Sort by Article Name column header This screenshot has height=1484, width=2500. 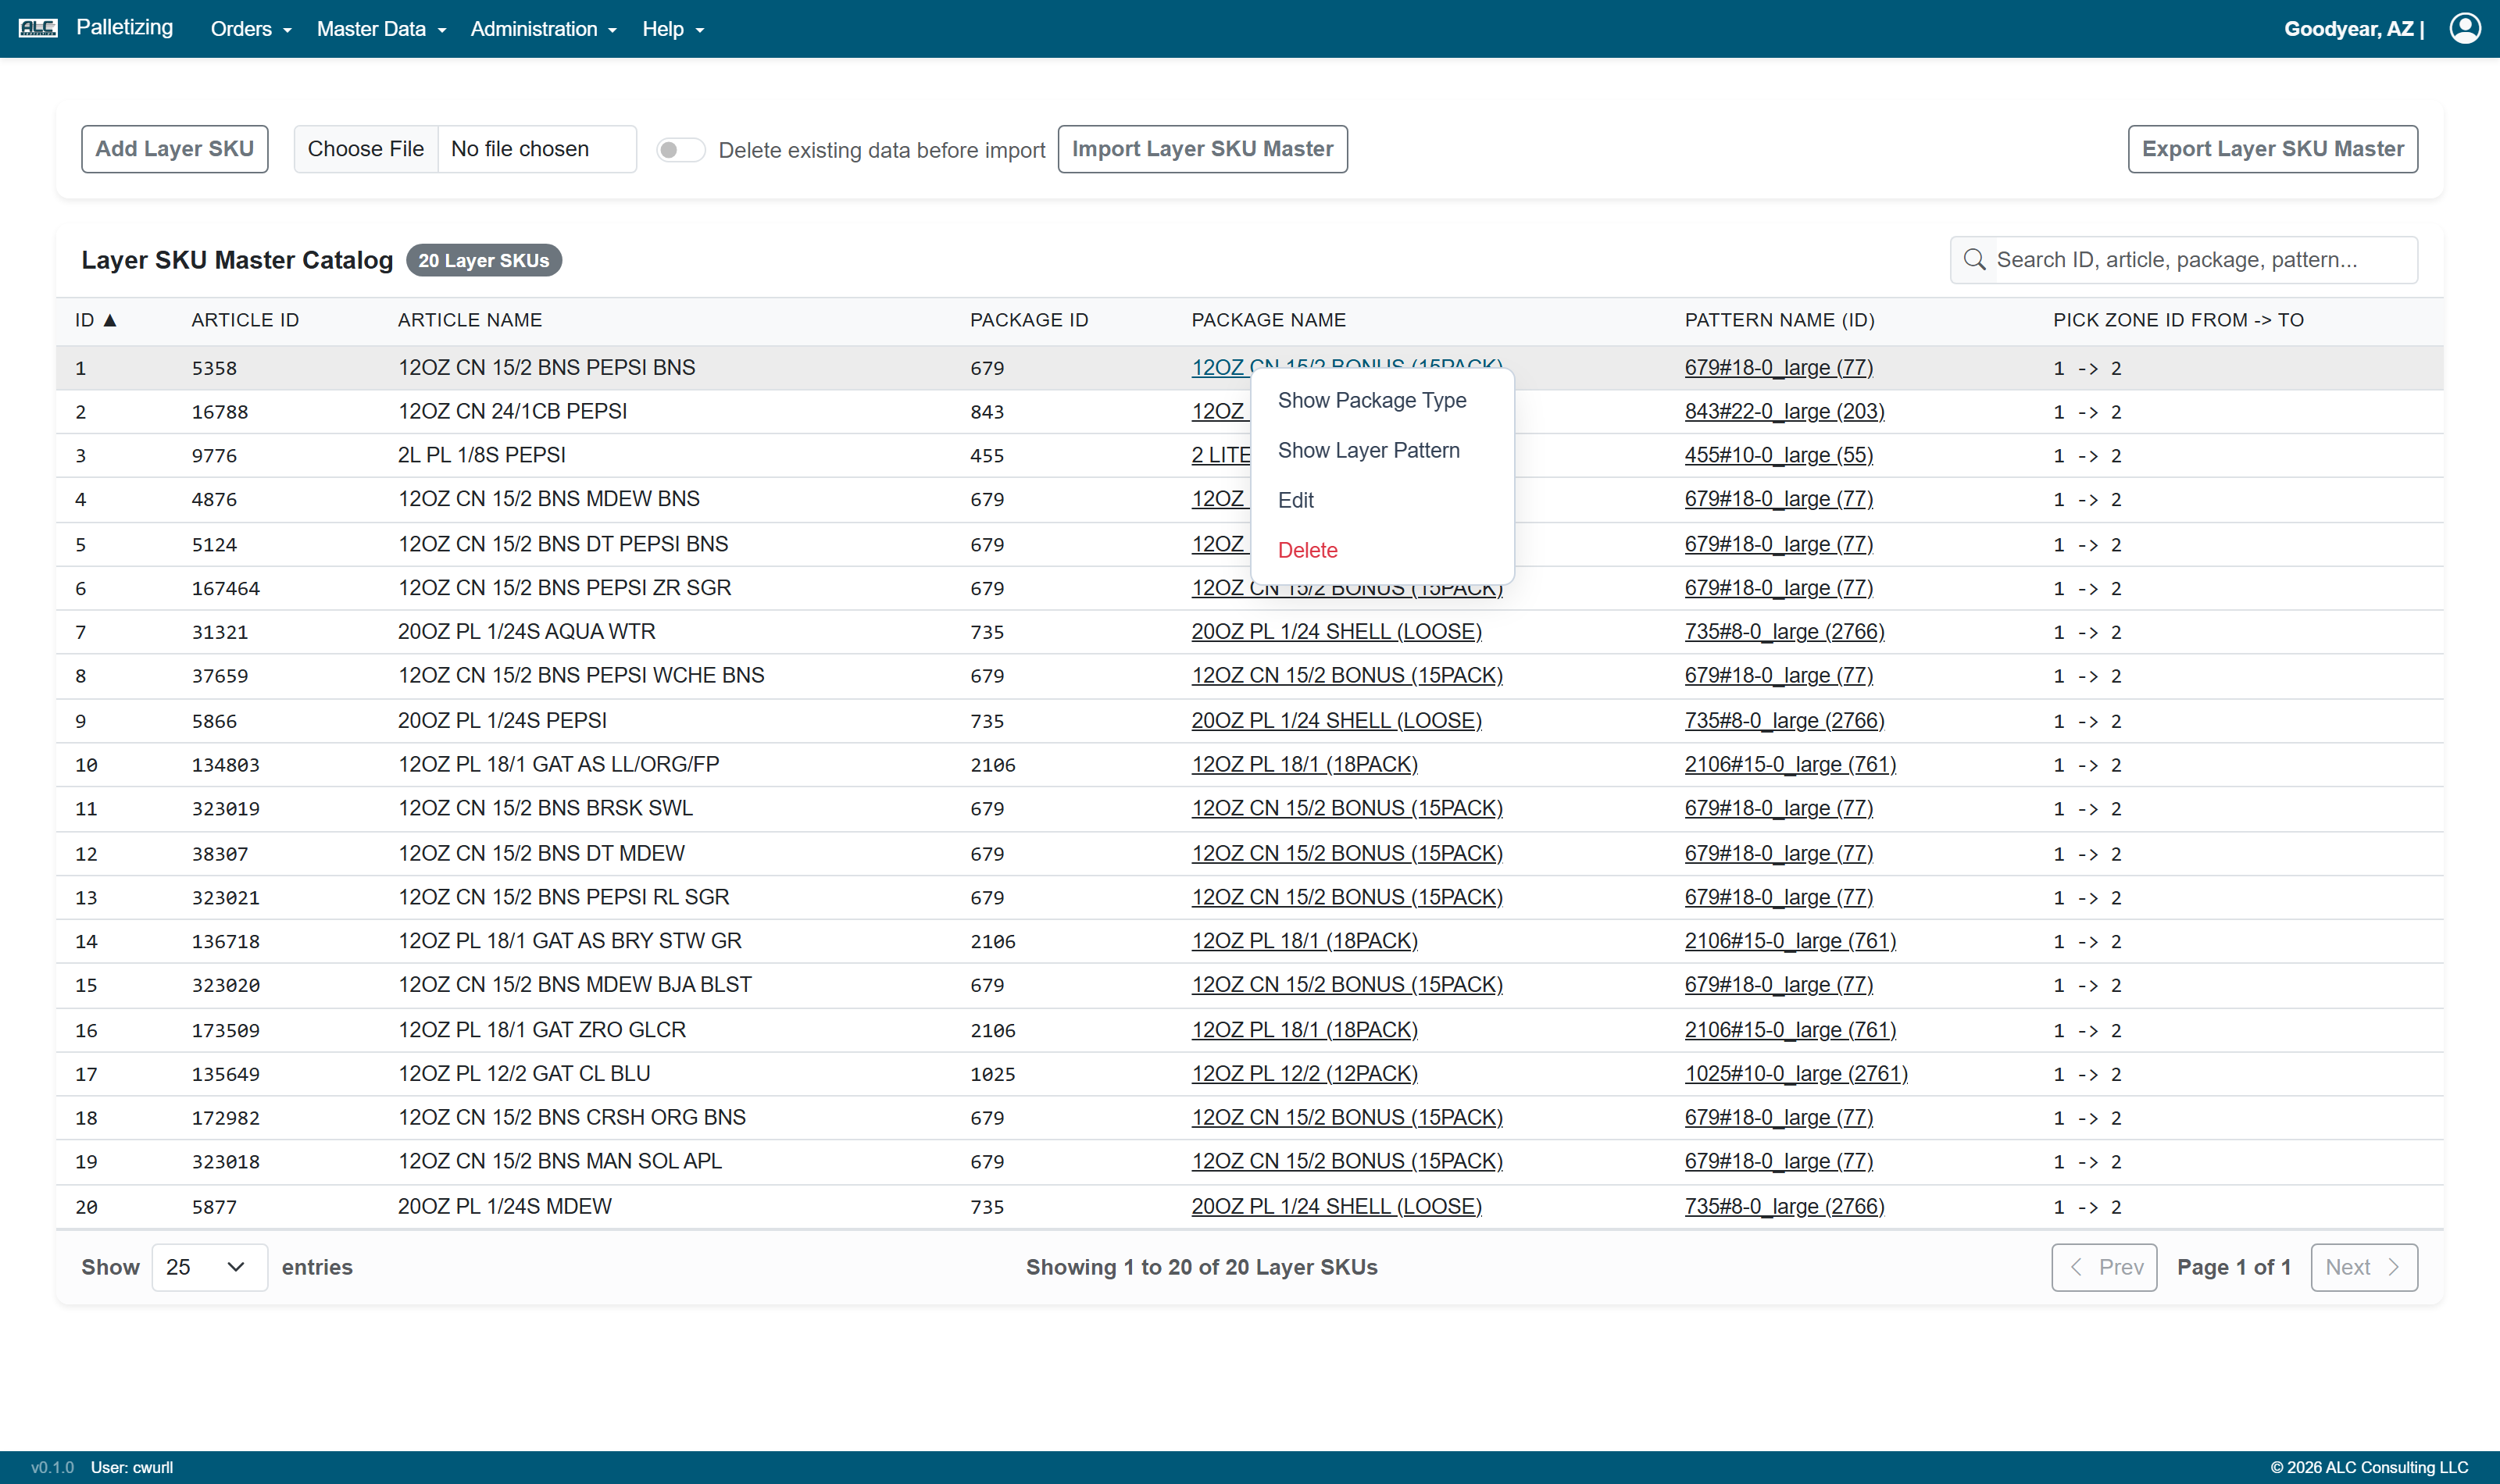[x=469, y=320]
